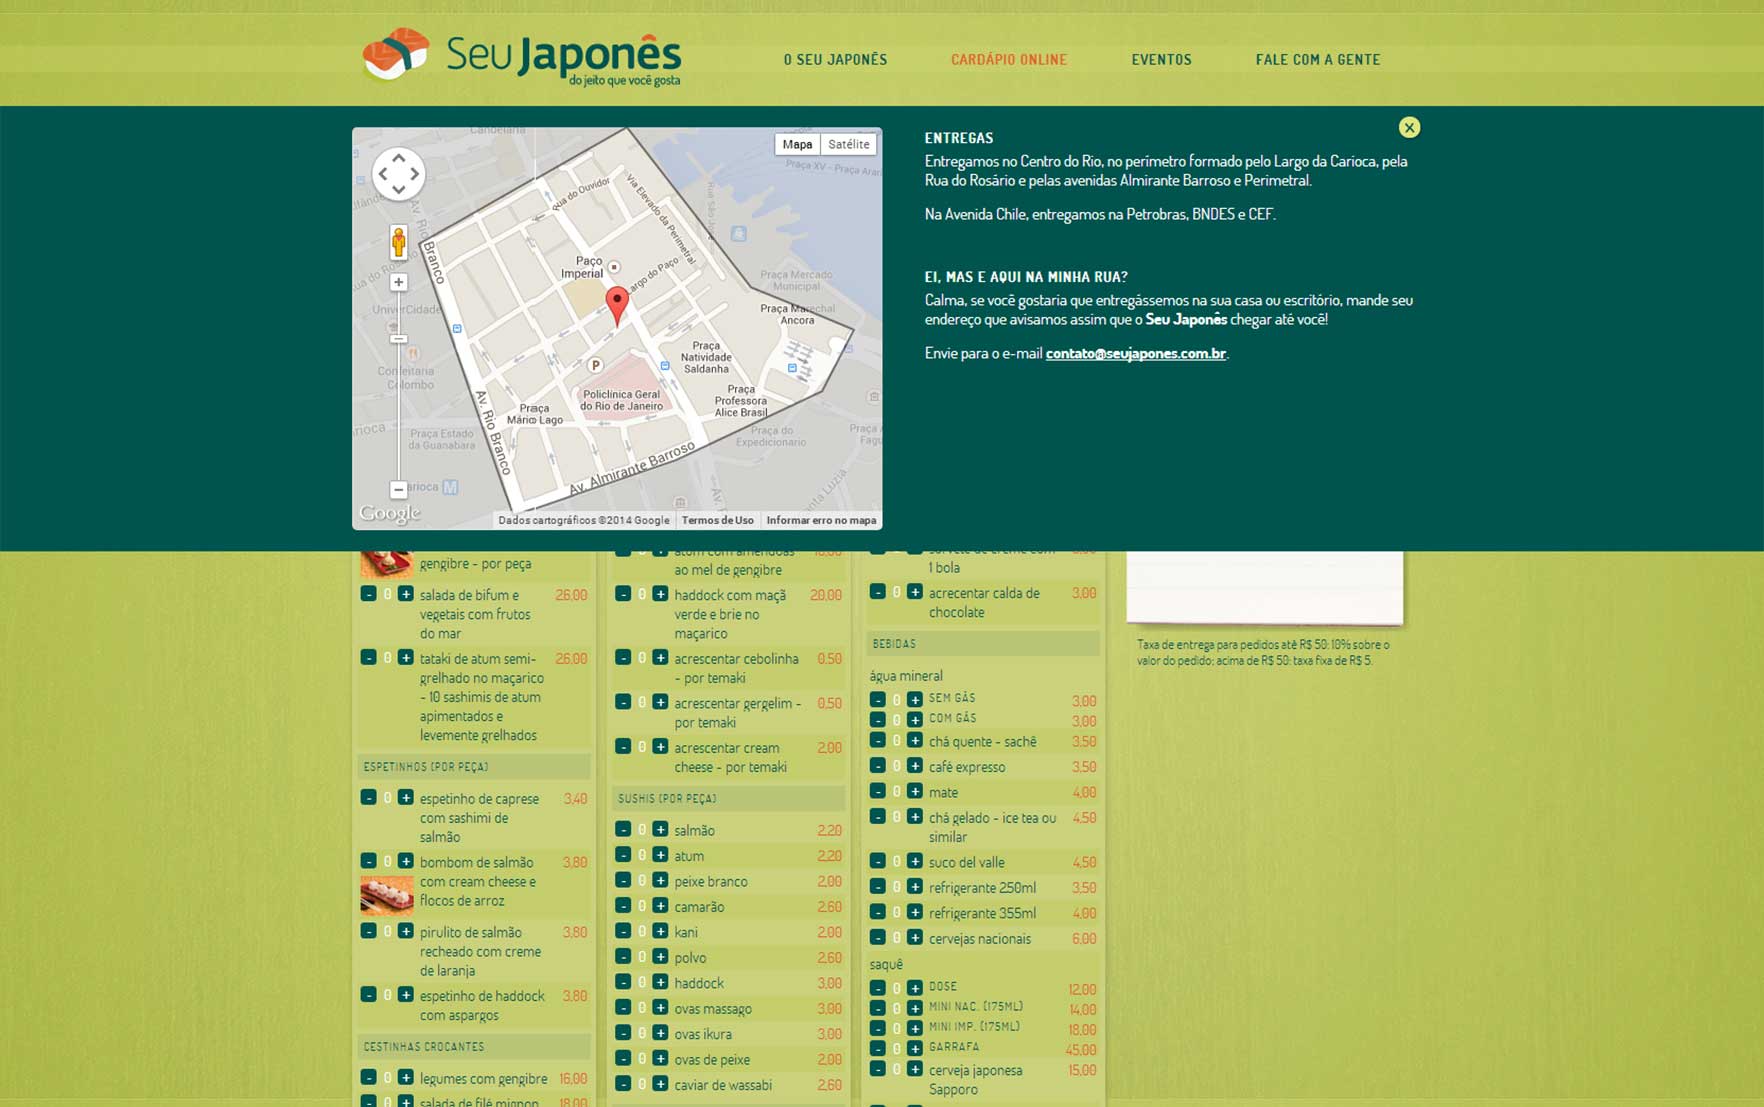Open the Cardápio Online menu item
Viewport: 1764px width, 1107px height.
(x=1009, y=60)
